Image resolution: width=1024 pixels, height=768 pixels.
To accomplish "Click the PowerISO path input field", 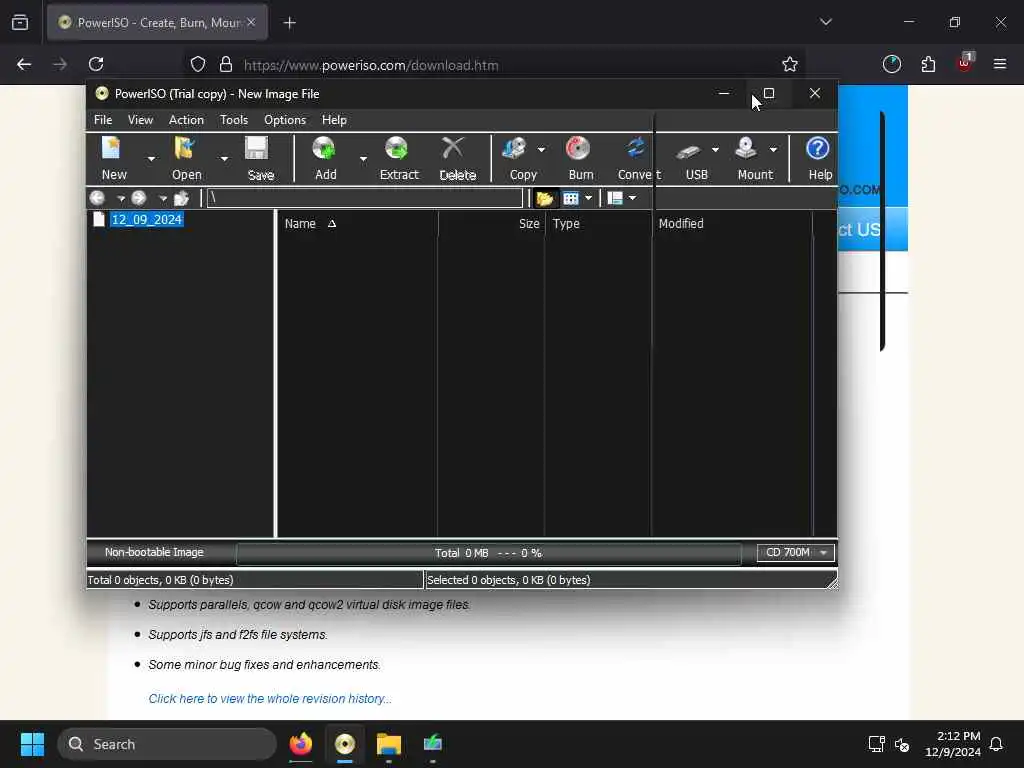I will pyautogui.click(x=364, y=198).
